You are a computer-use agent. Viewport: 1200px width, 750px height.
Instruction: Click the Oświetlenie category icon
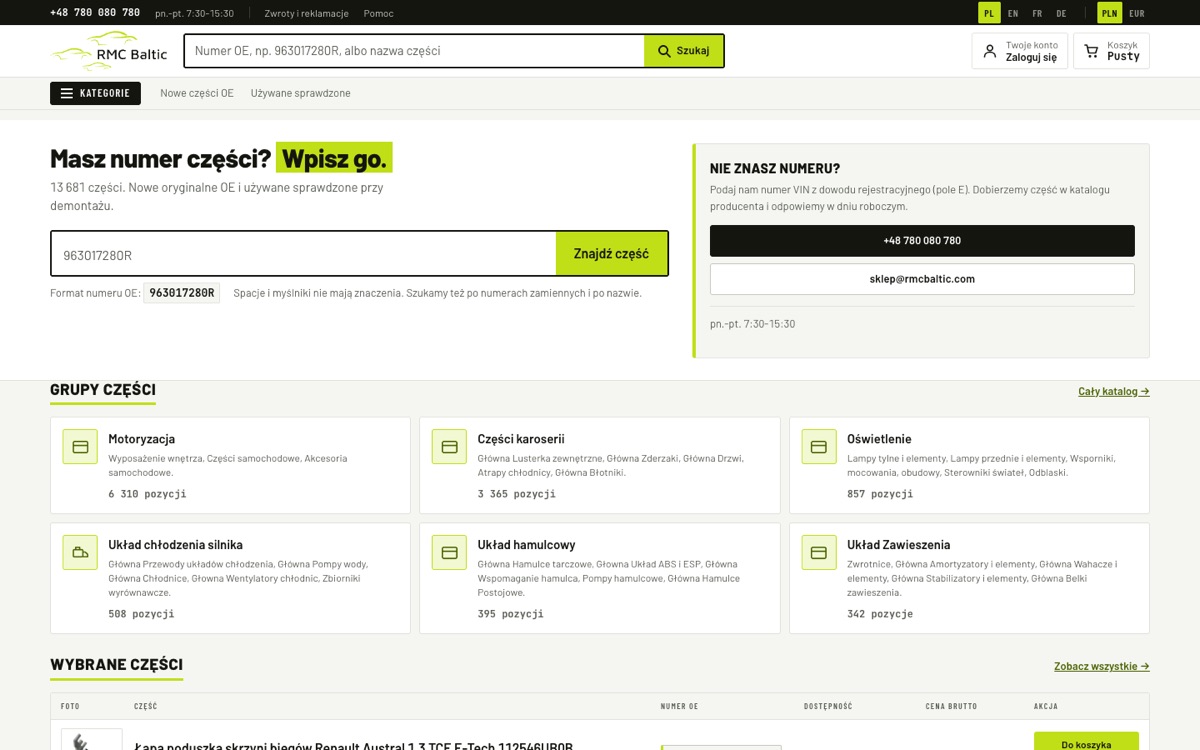[819, 447]
